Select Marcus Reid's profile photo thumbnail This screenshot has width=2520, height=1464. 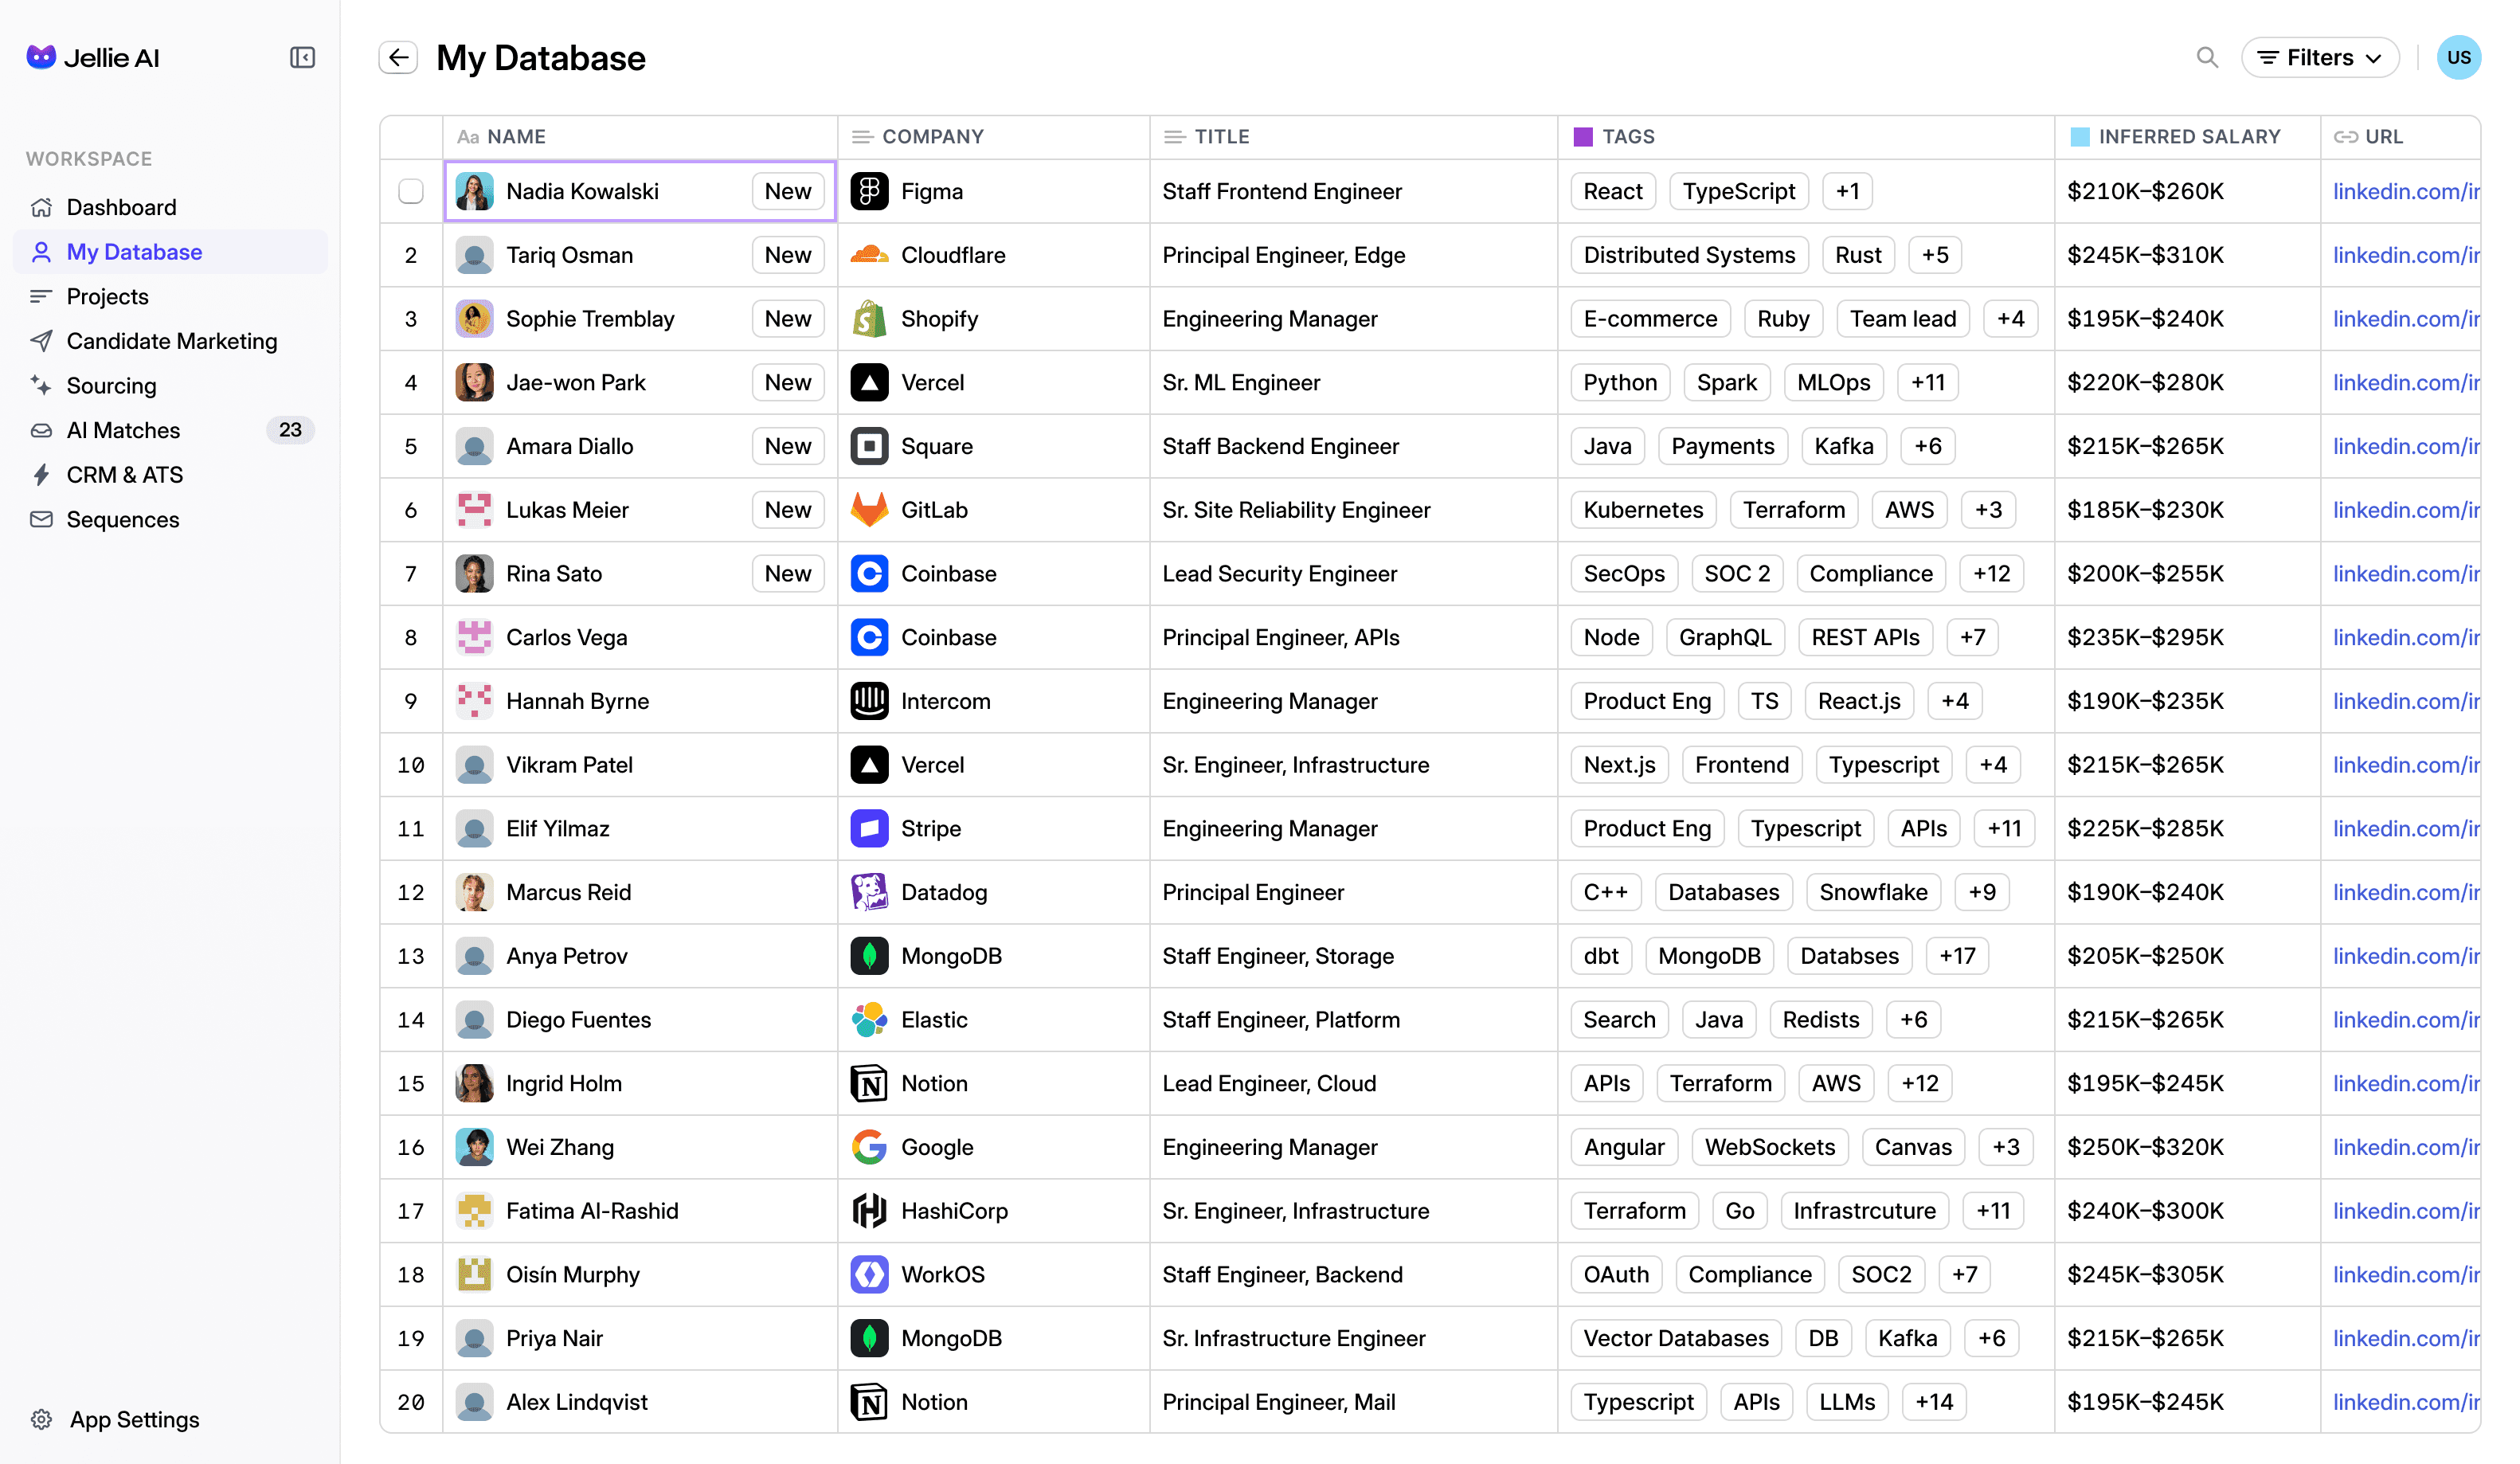pyautogui.click(x=474, y=892)
